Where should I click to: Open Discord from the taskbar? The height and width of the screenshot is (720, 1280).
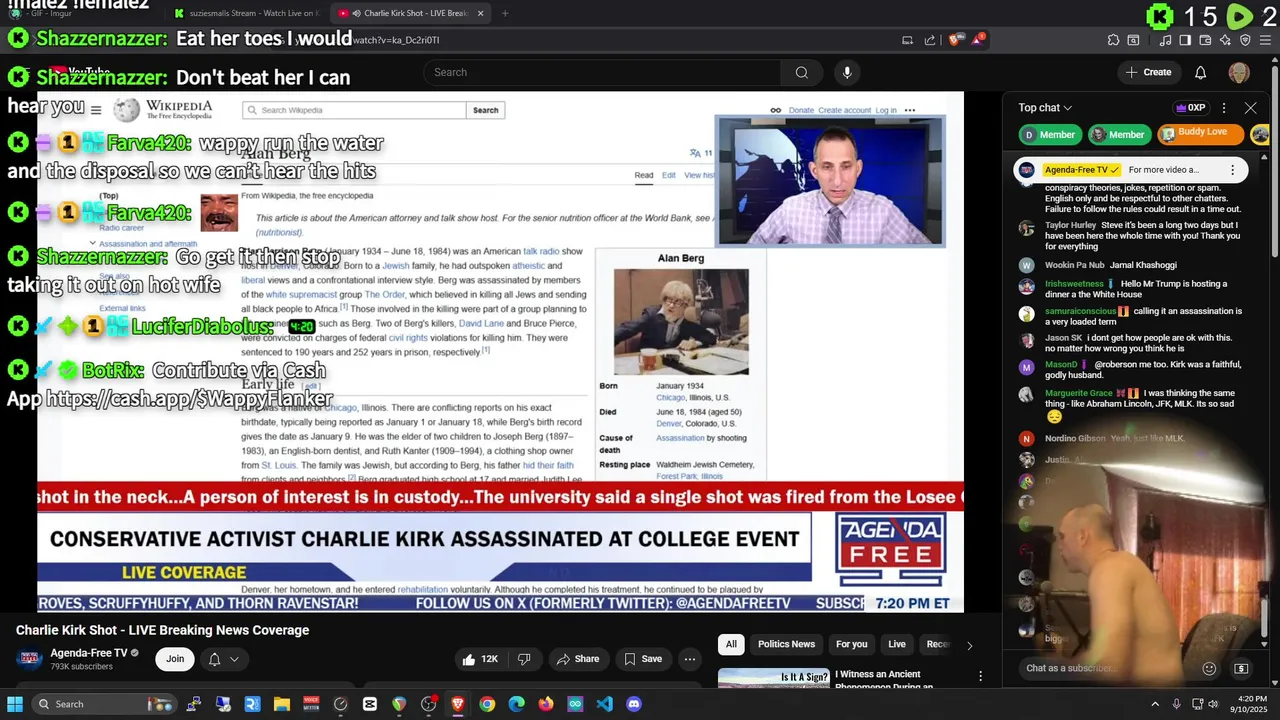pyautogui.click(x=633, y=704)
